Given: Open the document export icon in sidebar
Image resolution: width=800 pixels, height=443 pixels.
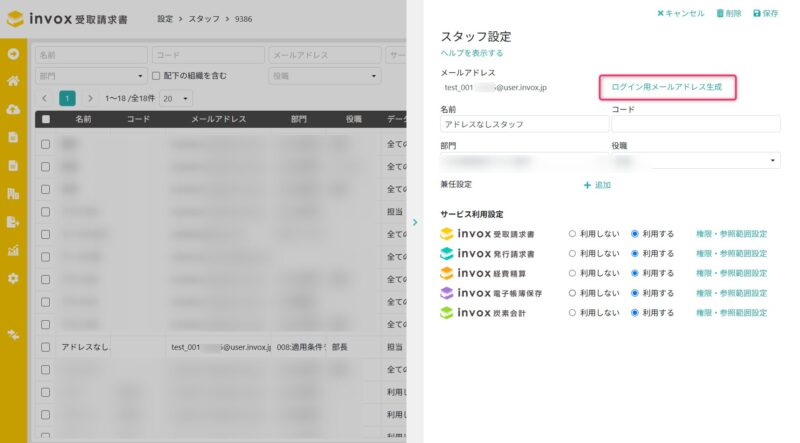Looking at the screenshot, I should [x=13, y=222].
